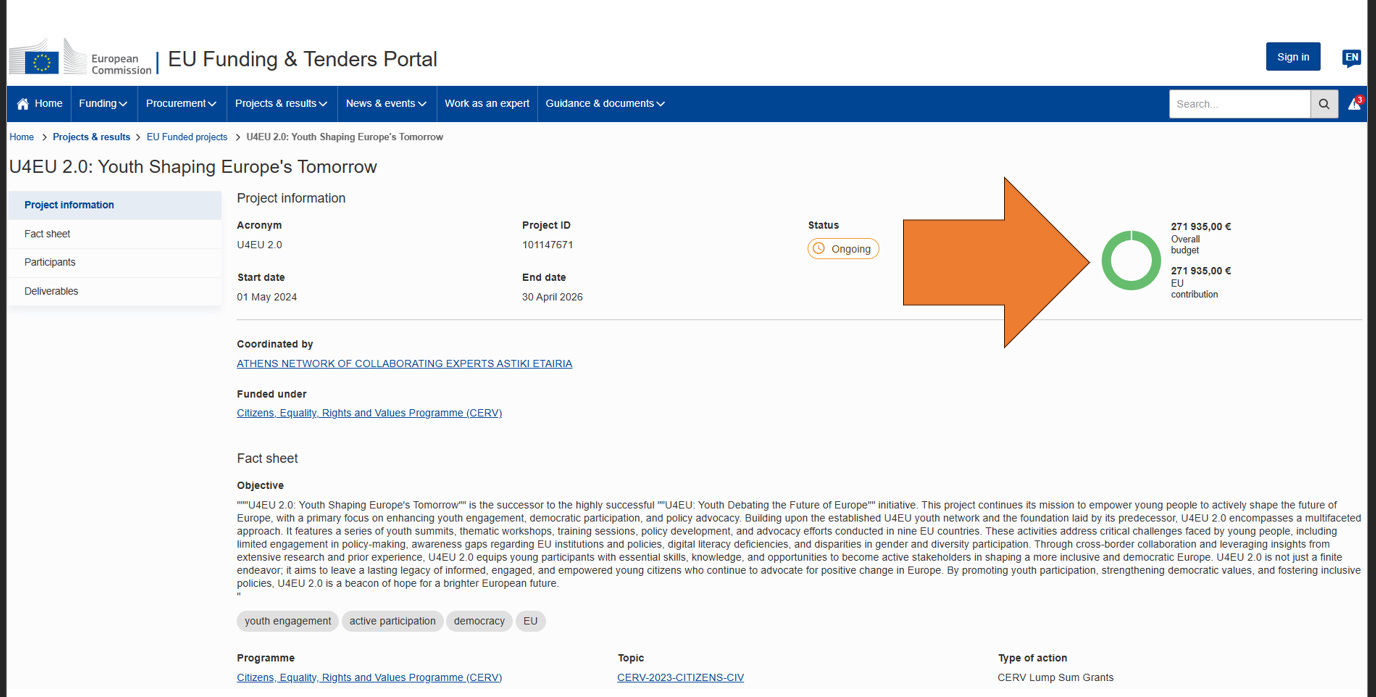Click the green budget donut chart

pos(1131,260)
